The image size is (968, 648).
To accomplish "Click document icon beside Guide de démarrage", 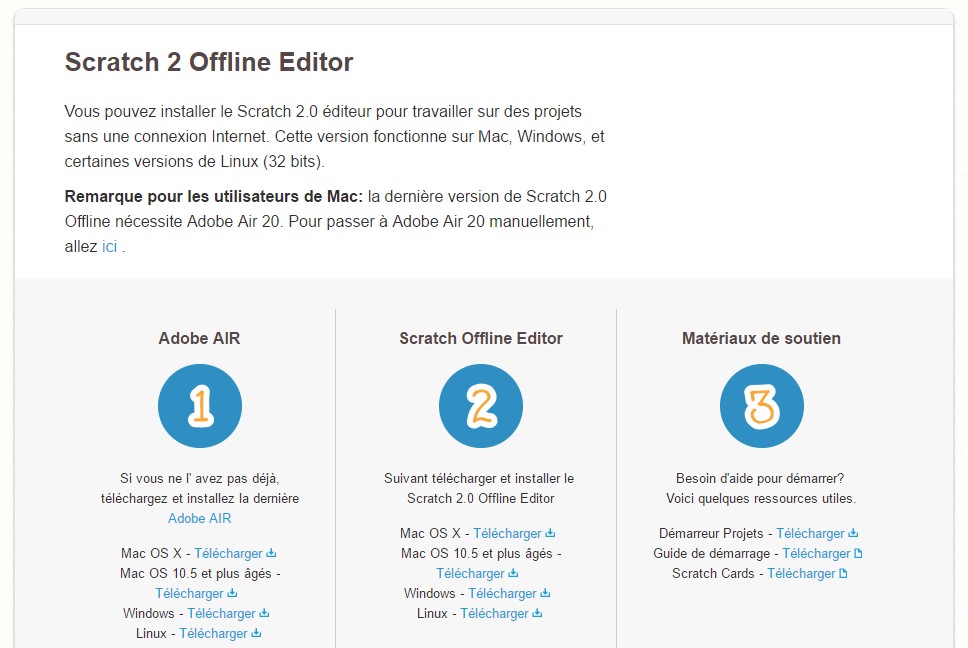I will [x=858, y=553].
